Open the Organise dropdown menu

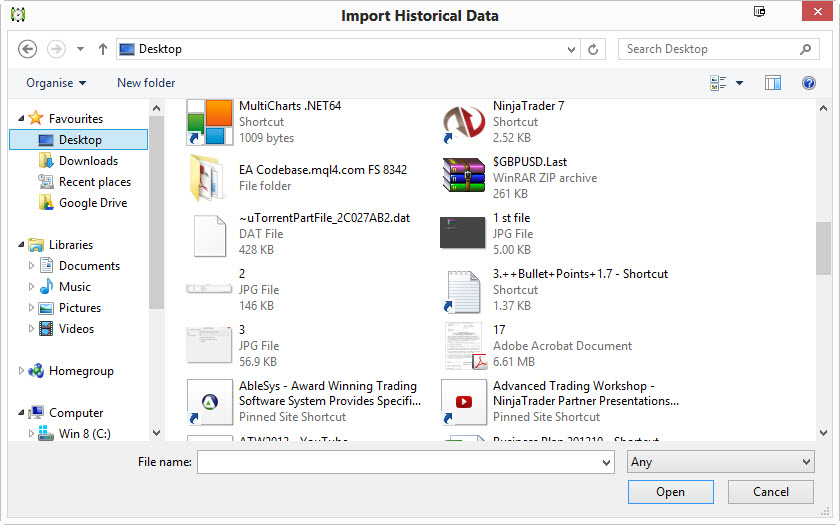click(x=56, y=83)
